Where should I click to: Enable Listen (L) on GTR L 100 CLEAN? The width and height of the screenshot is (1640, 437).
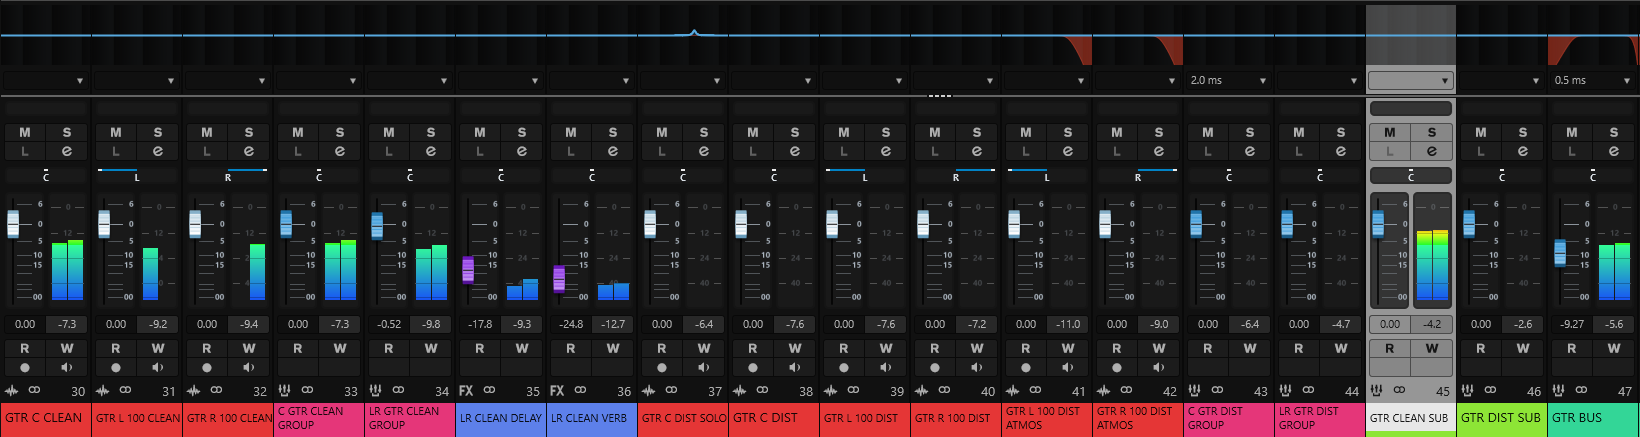[x=116, y=151]
